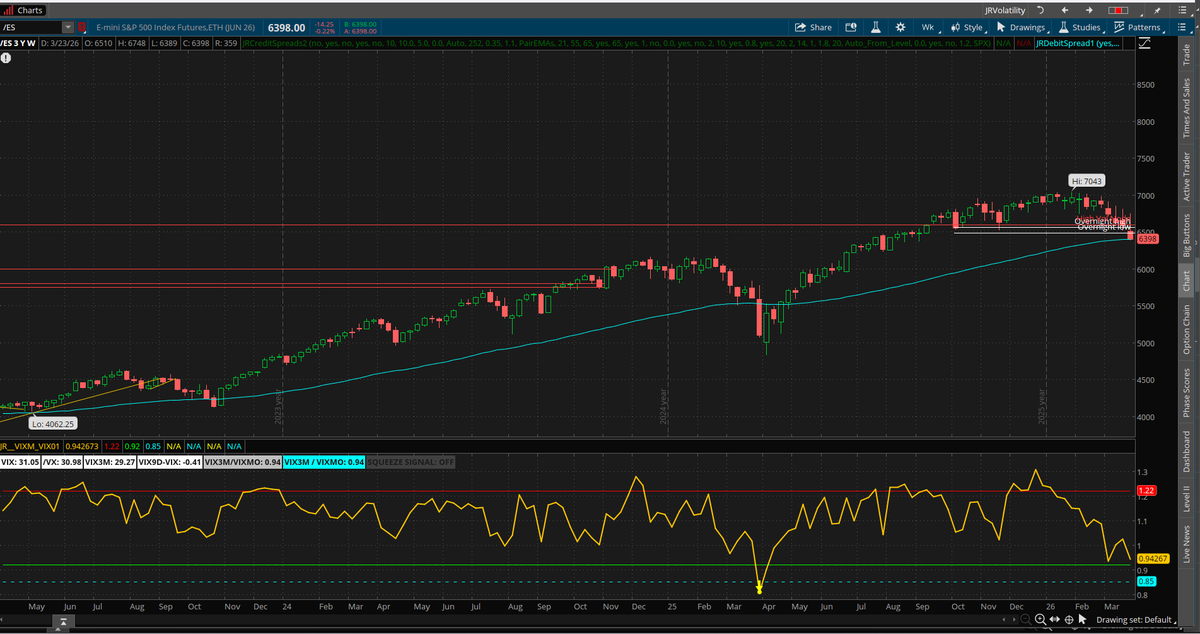Open the Patterns dropdown menu
The image size is (1200, 634).
tap(1137, 27)
